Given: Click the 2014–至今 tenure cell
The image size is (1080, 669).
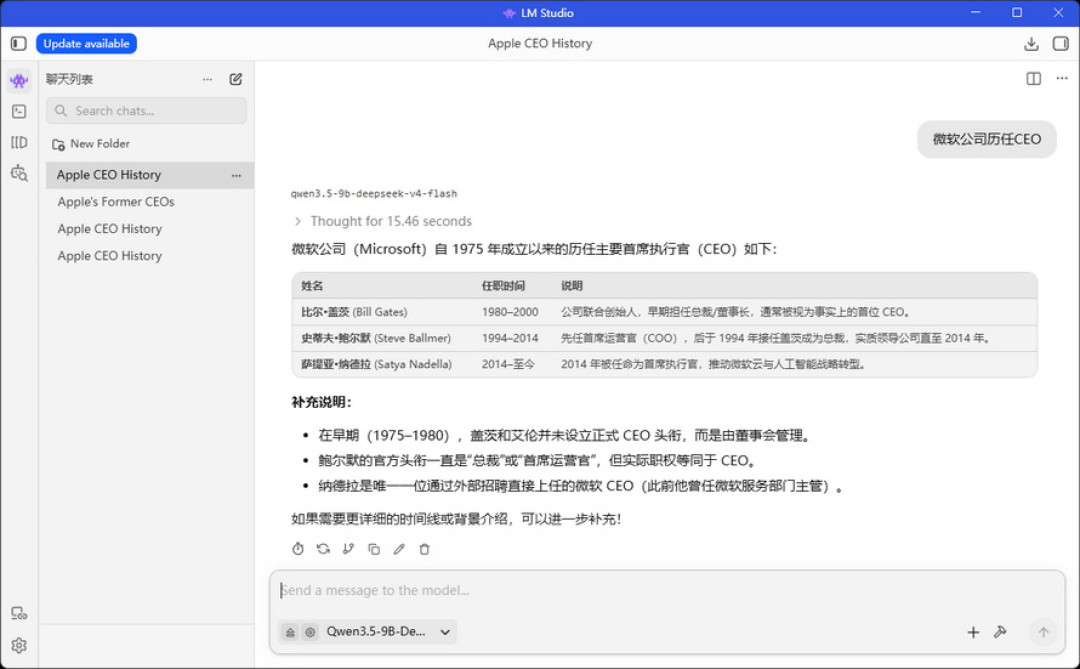Looking at the screenshot, I should click(508, 364).
